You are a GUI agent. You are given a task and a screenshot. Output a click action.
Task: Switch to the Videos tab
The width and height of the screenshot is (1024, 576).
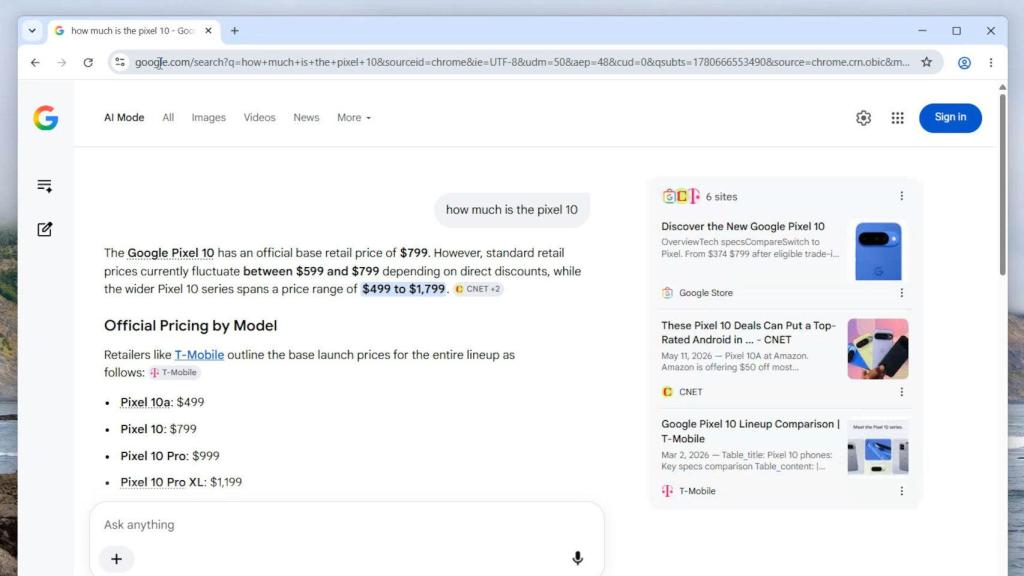point(259,118)
